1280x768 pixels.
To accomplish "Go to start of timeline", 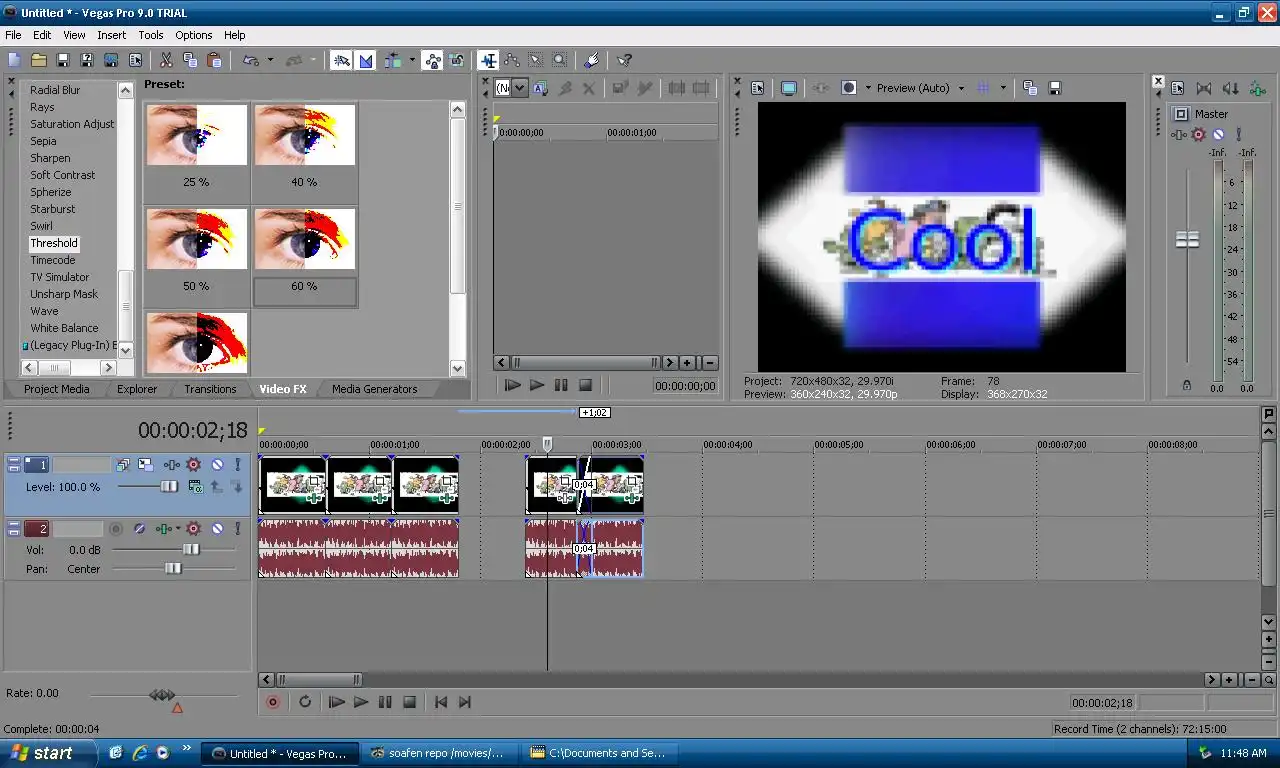I will [440, 702].
